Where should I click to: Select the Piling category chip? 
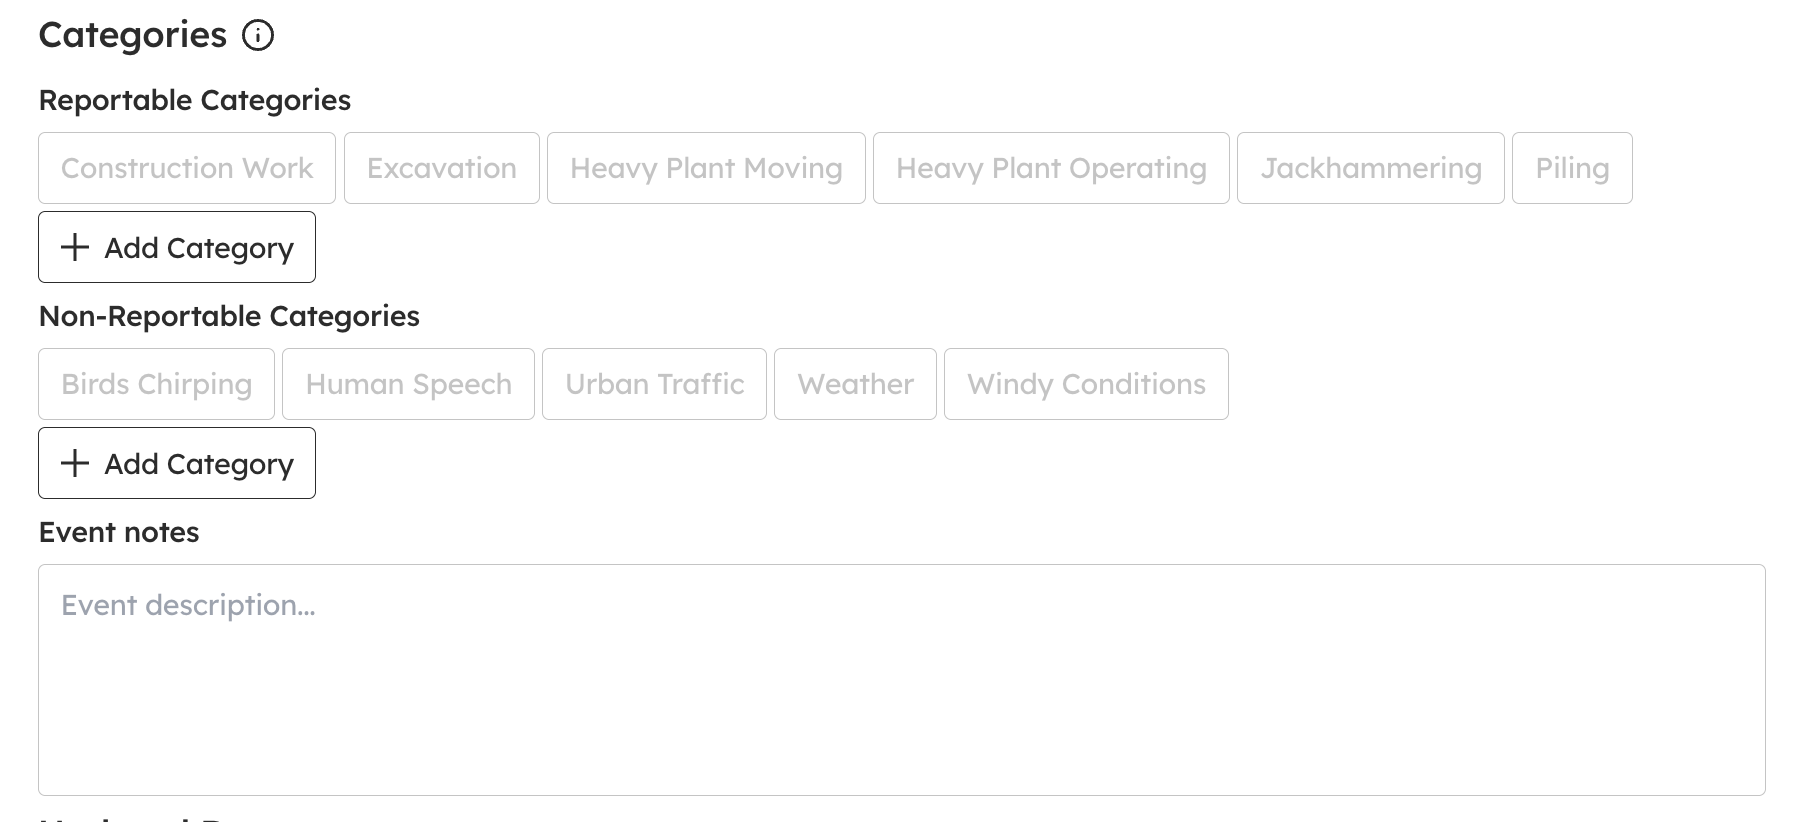pyautogui.click(x=1572, y=168)
